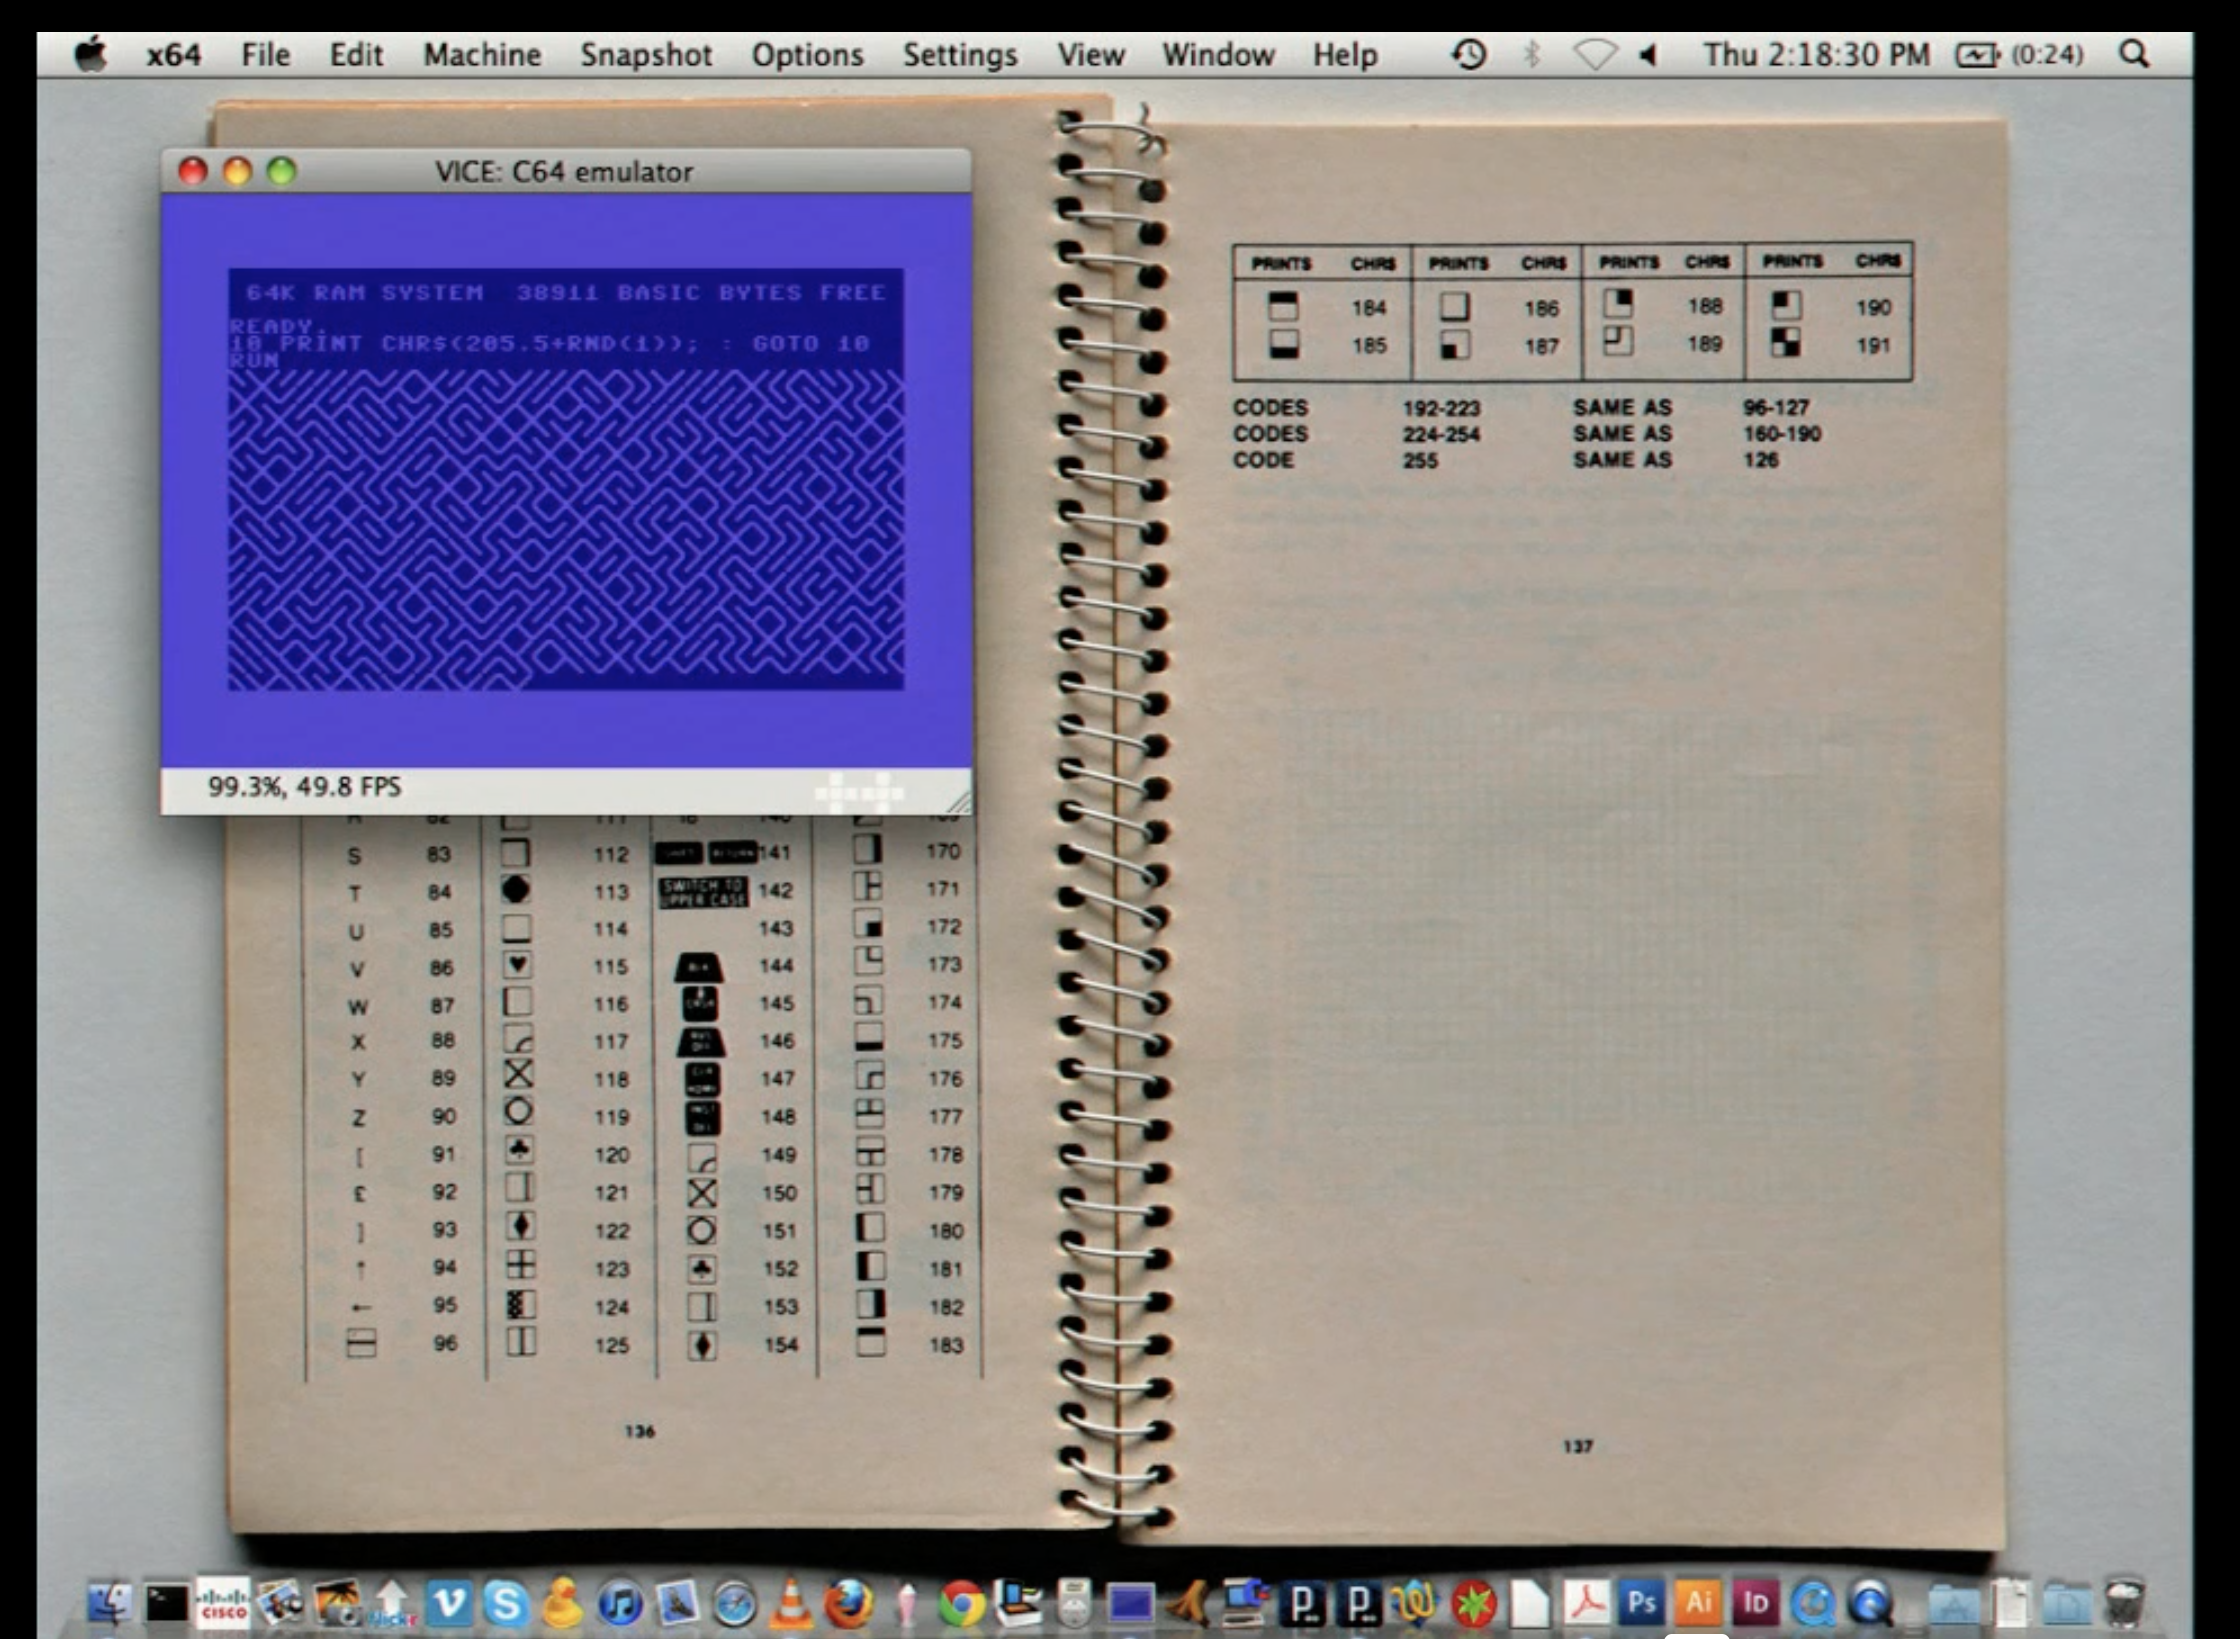Launch Terminal from the dock

(167, 1603)
